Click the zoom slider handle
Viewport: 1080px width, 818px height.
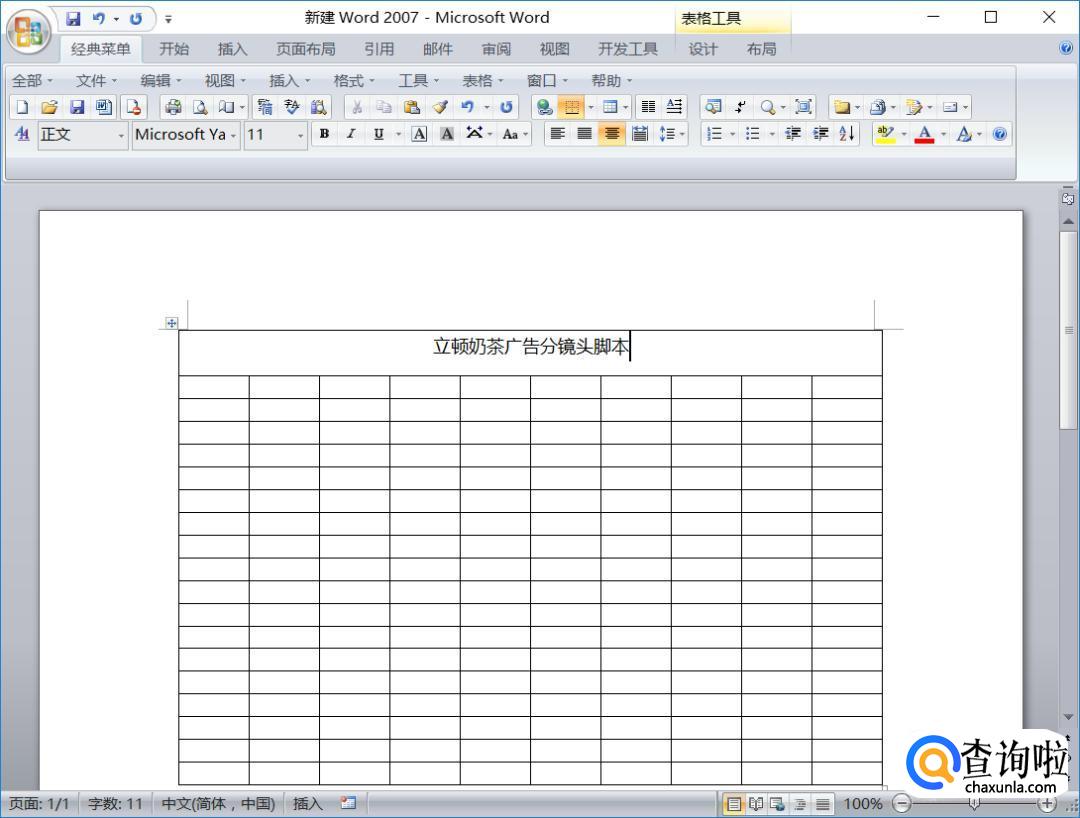(974, 804)
